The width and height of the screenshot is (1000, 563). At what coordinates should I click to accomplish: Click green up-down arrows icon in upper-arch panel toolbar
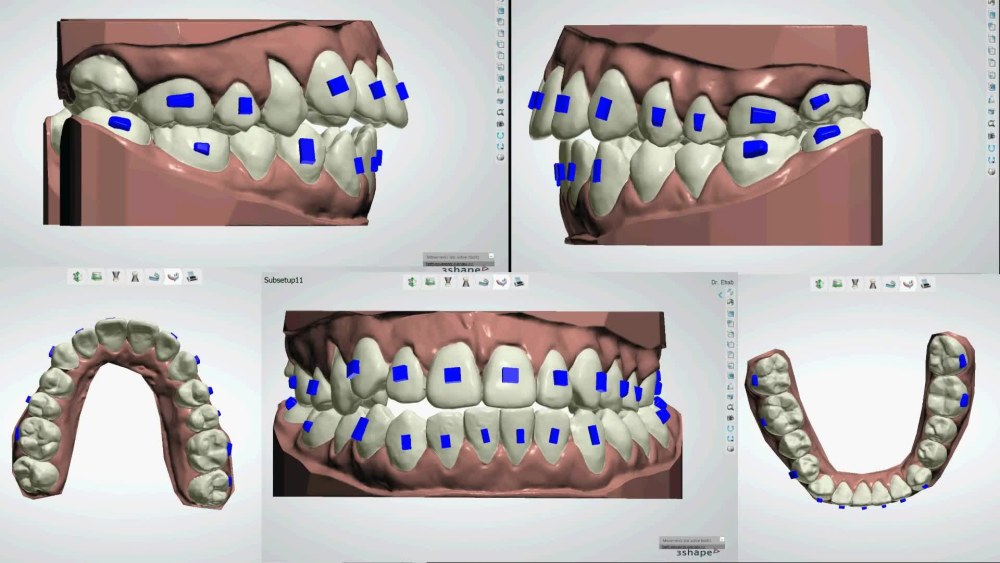click(x=77, y=277)
